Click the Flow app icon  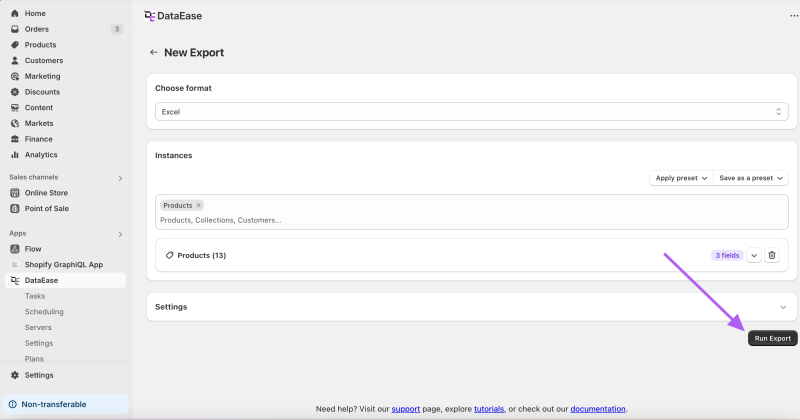coord(15,249)
